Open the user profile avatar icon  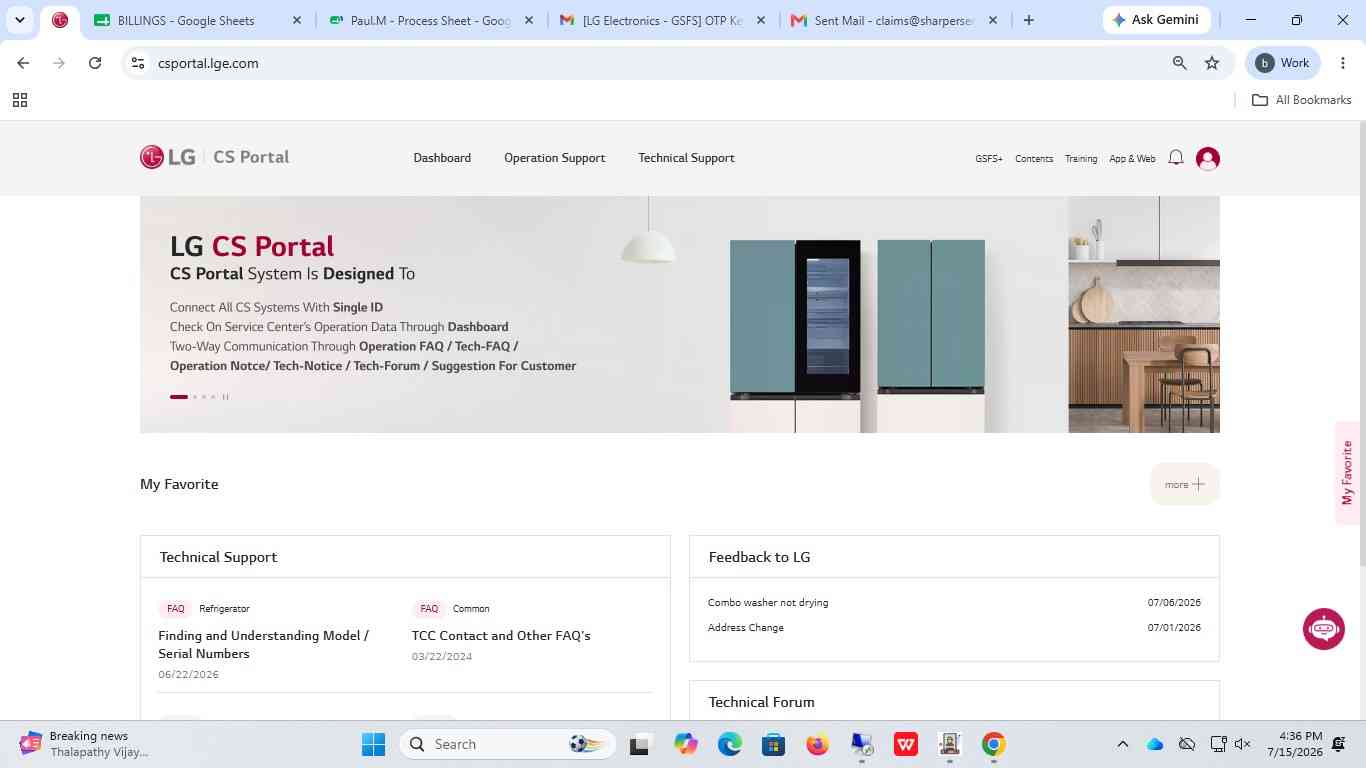click(1208, 158)
